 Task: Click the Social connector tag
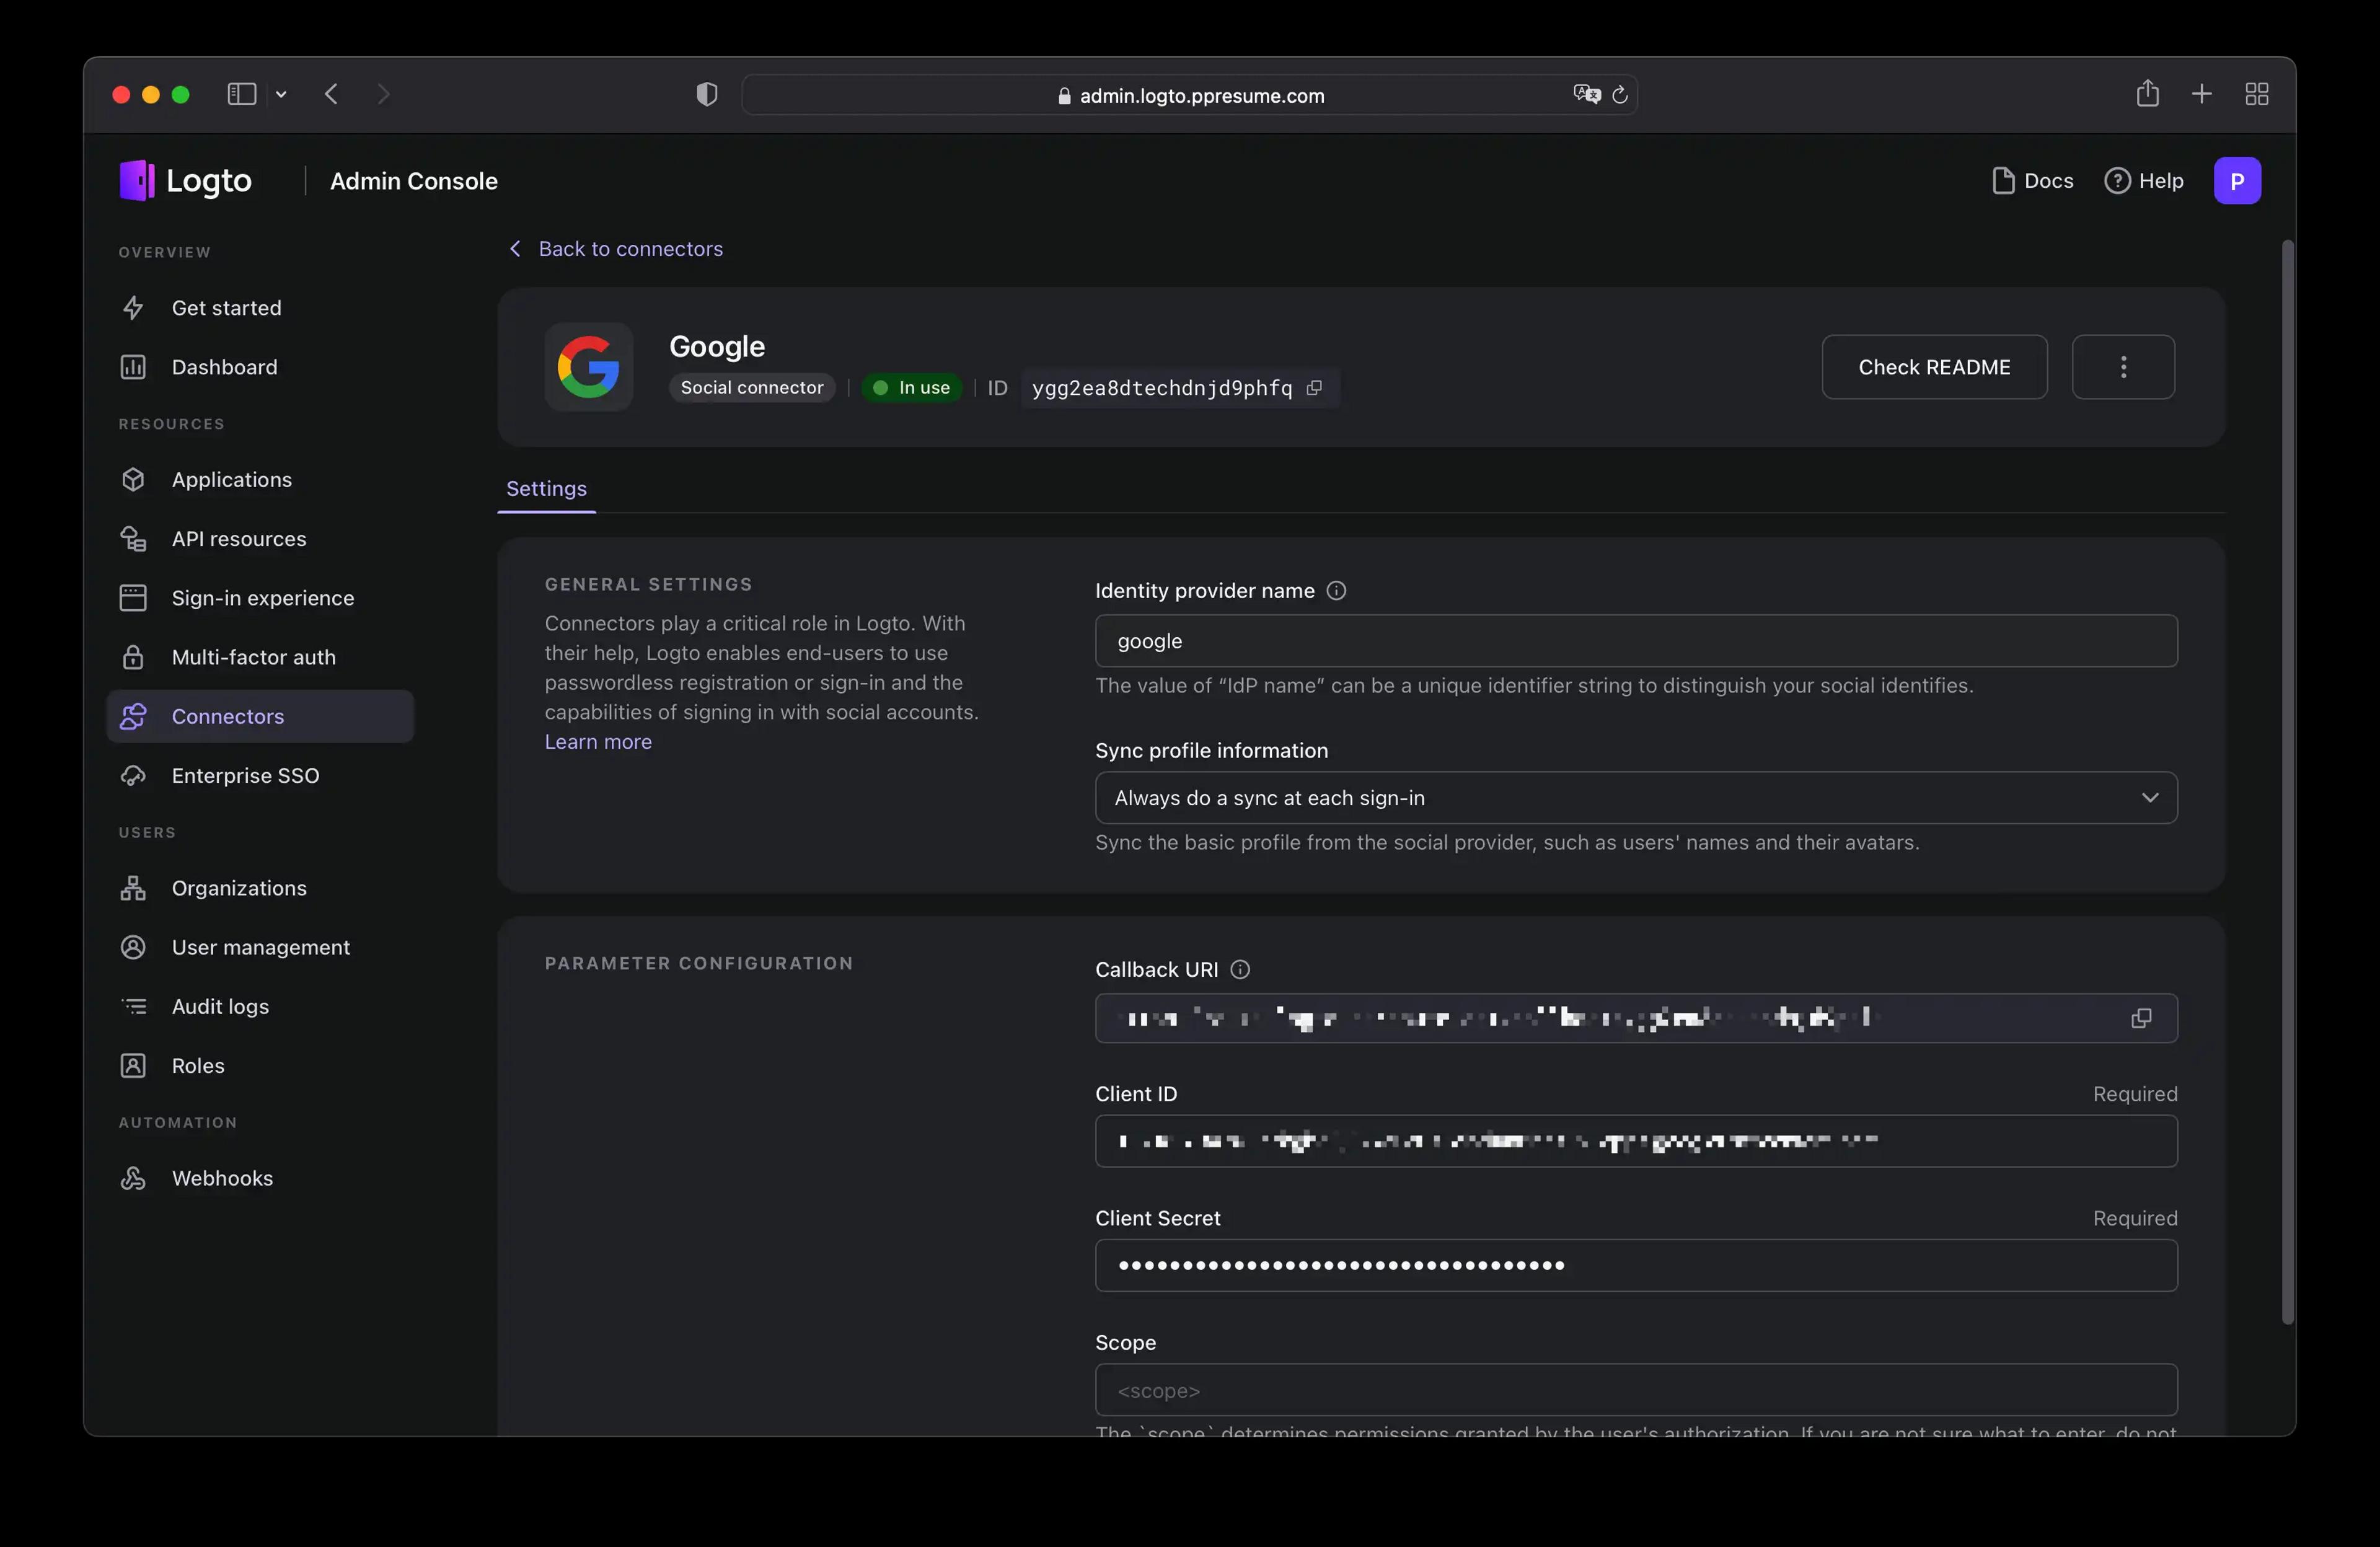[752, 388]
